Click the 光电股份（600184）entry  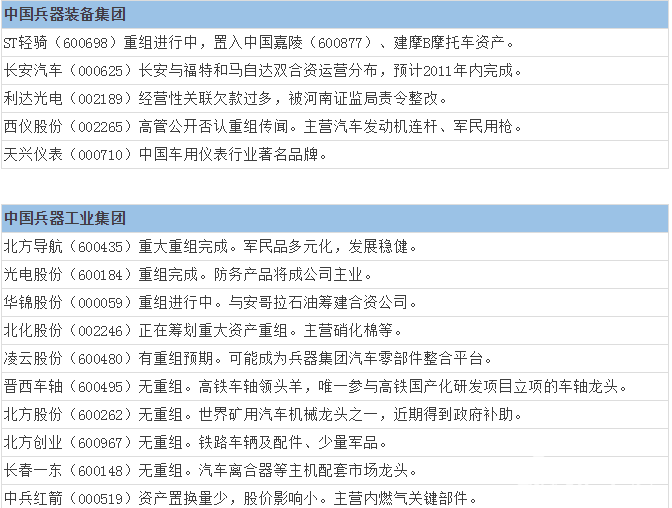[61, 274]
